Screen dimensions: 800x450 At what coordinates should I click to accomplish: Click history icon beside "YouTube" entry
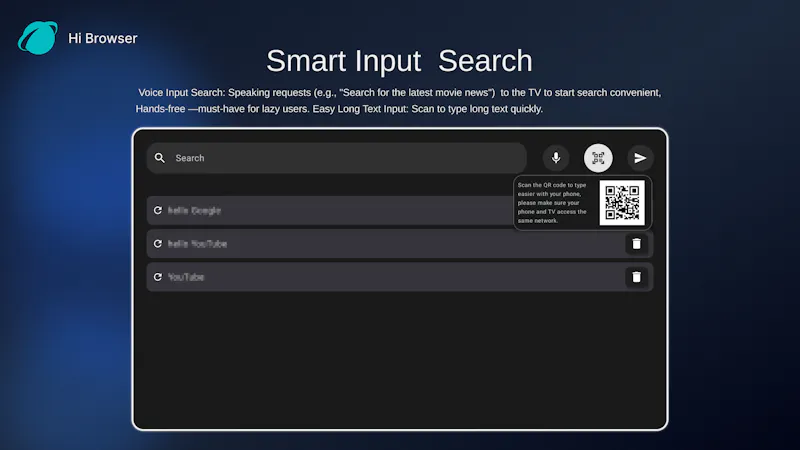point(158,277)
